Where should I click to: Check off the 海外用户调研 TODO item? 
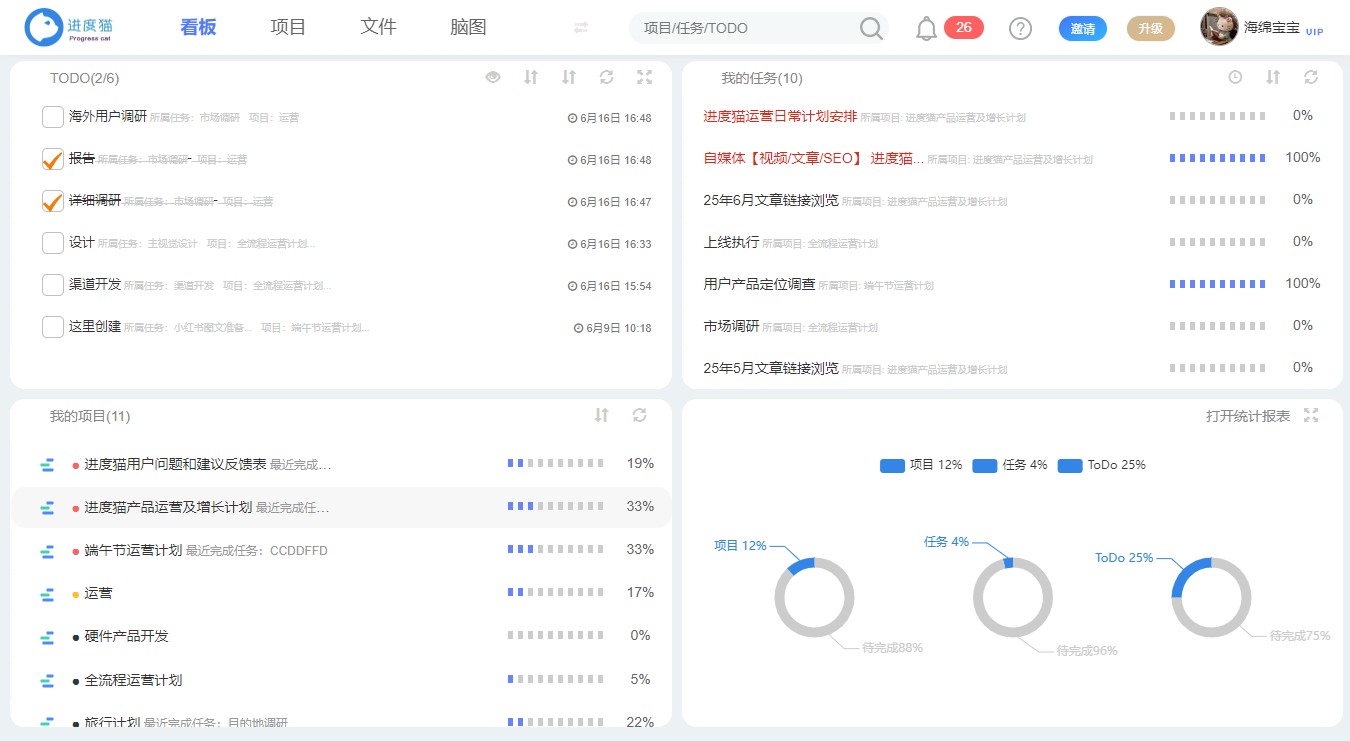52,116
